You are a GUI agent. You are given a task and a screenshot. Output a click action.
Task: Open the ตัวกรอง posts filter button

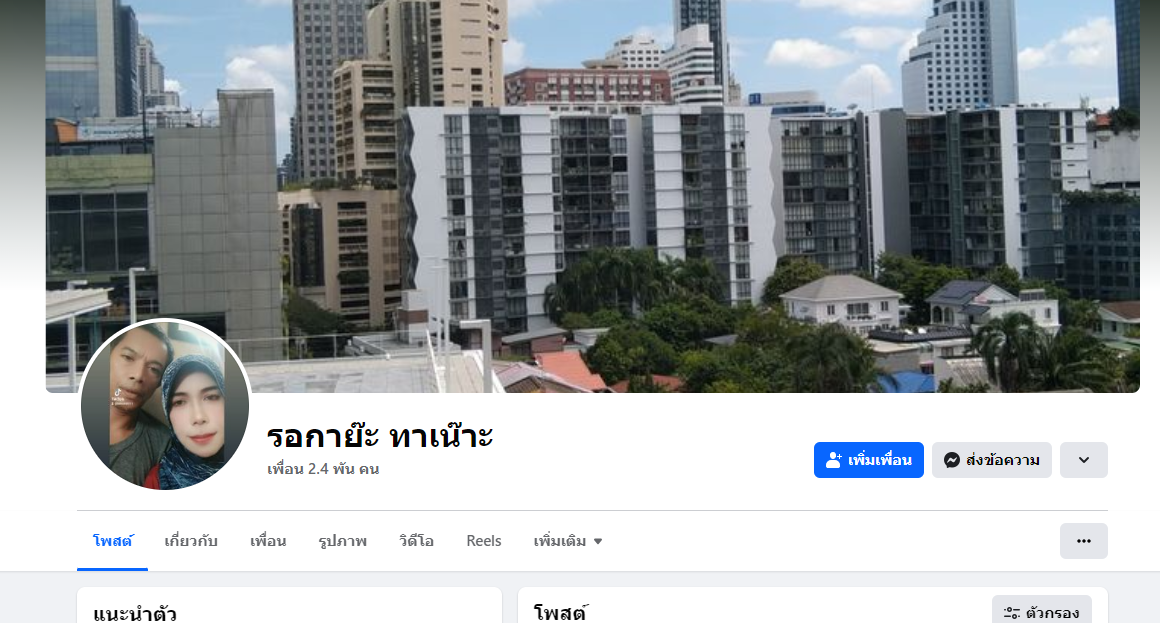[1042, 612]
